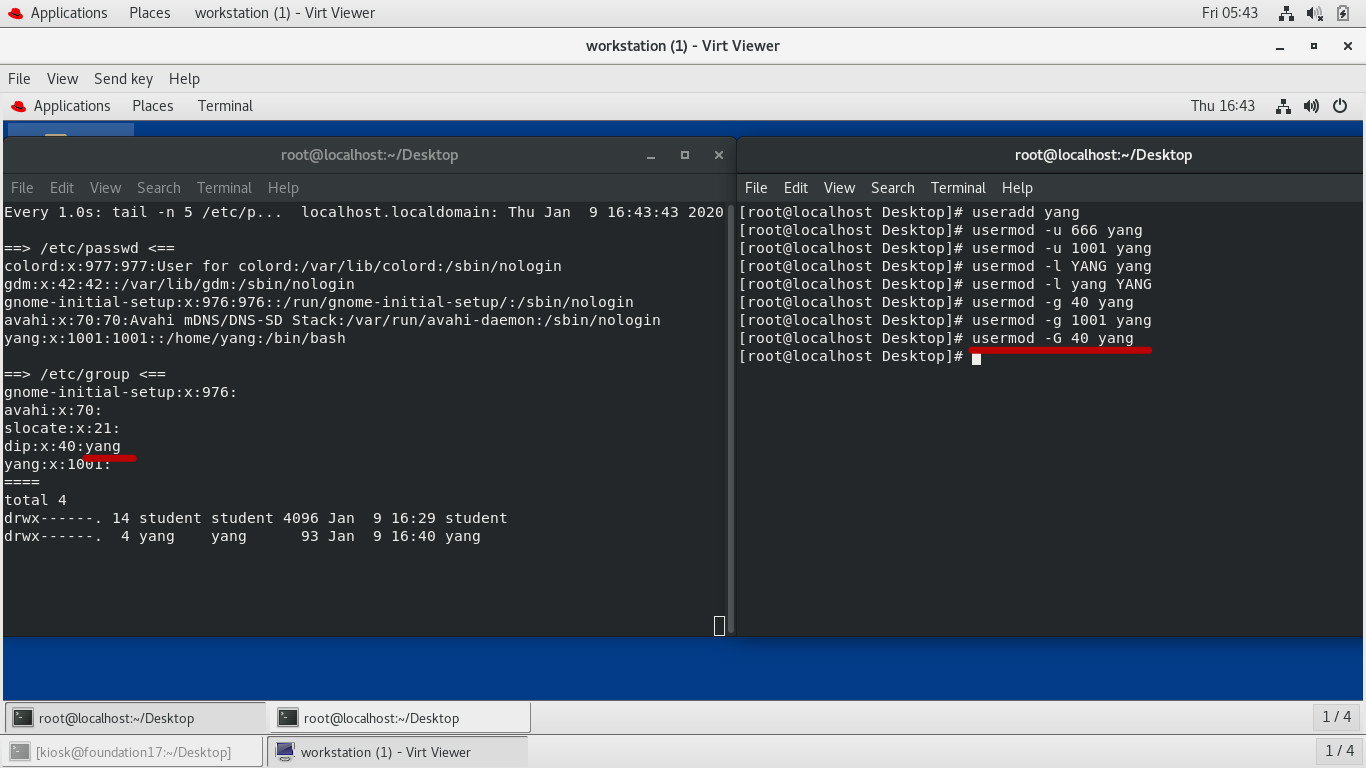Viewport: 1366px width, 768px height.
Task: Close the Virt Viewer window
Action: [x=1346, y=46]
